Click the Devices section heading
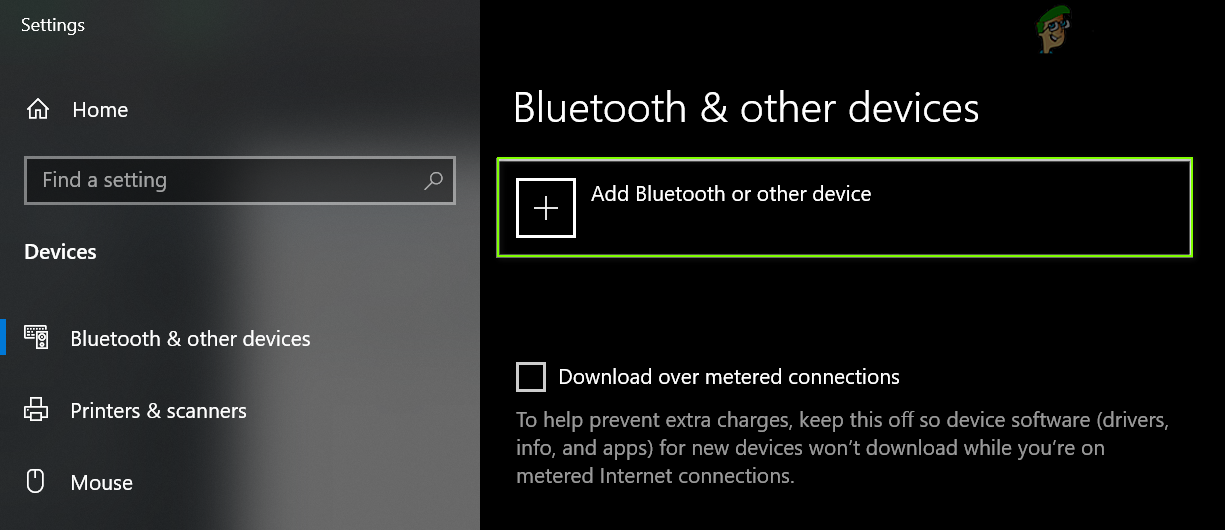 tap(60, 252)
